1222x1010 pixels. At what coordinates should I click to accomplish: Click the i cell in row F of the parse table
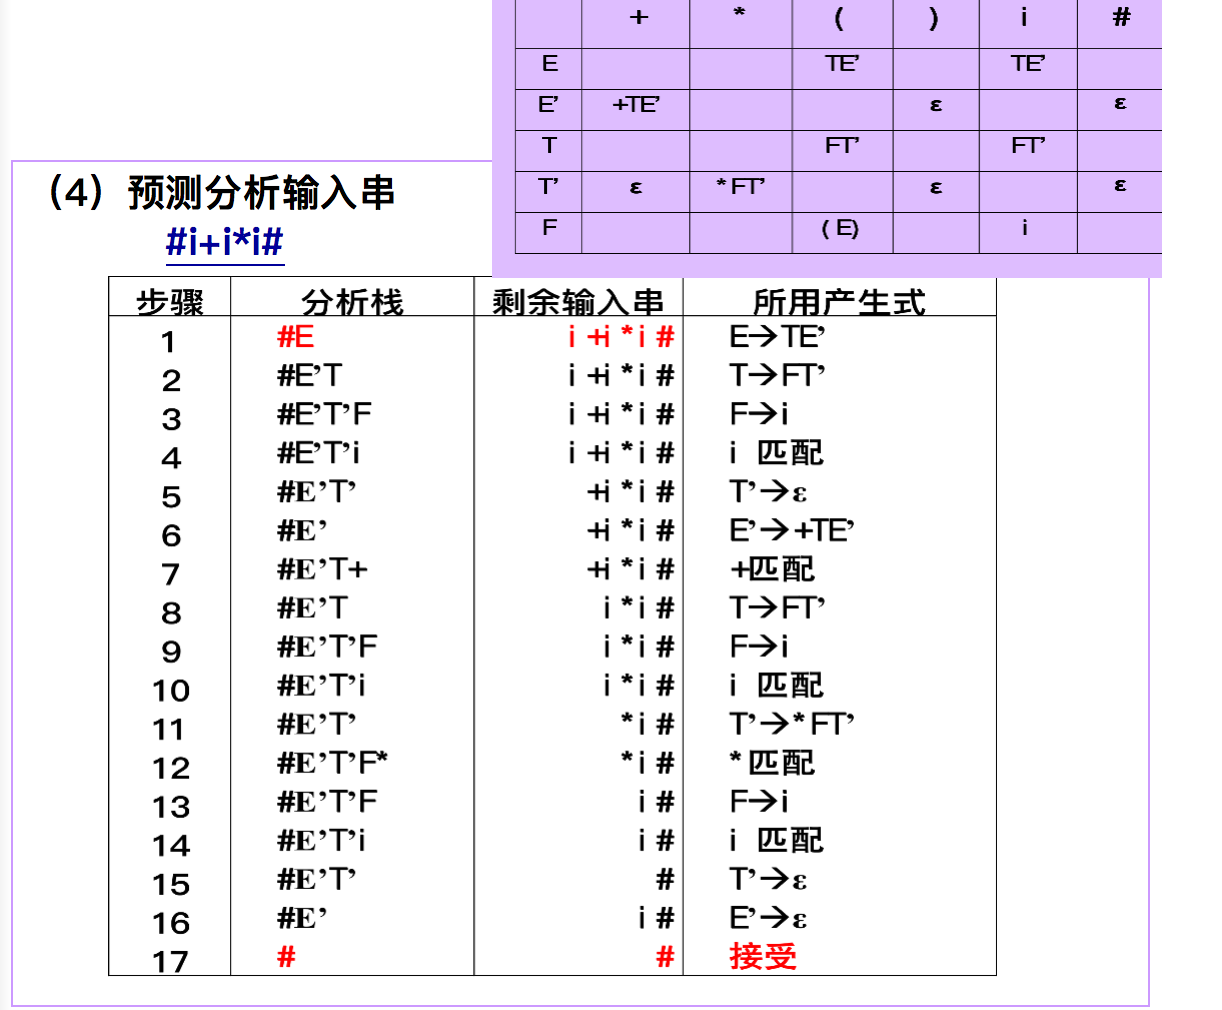[1024, 228]
